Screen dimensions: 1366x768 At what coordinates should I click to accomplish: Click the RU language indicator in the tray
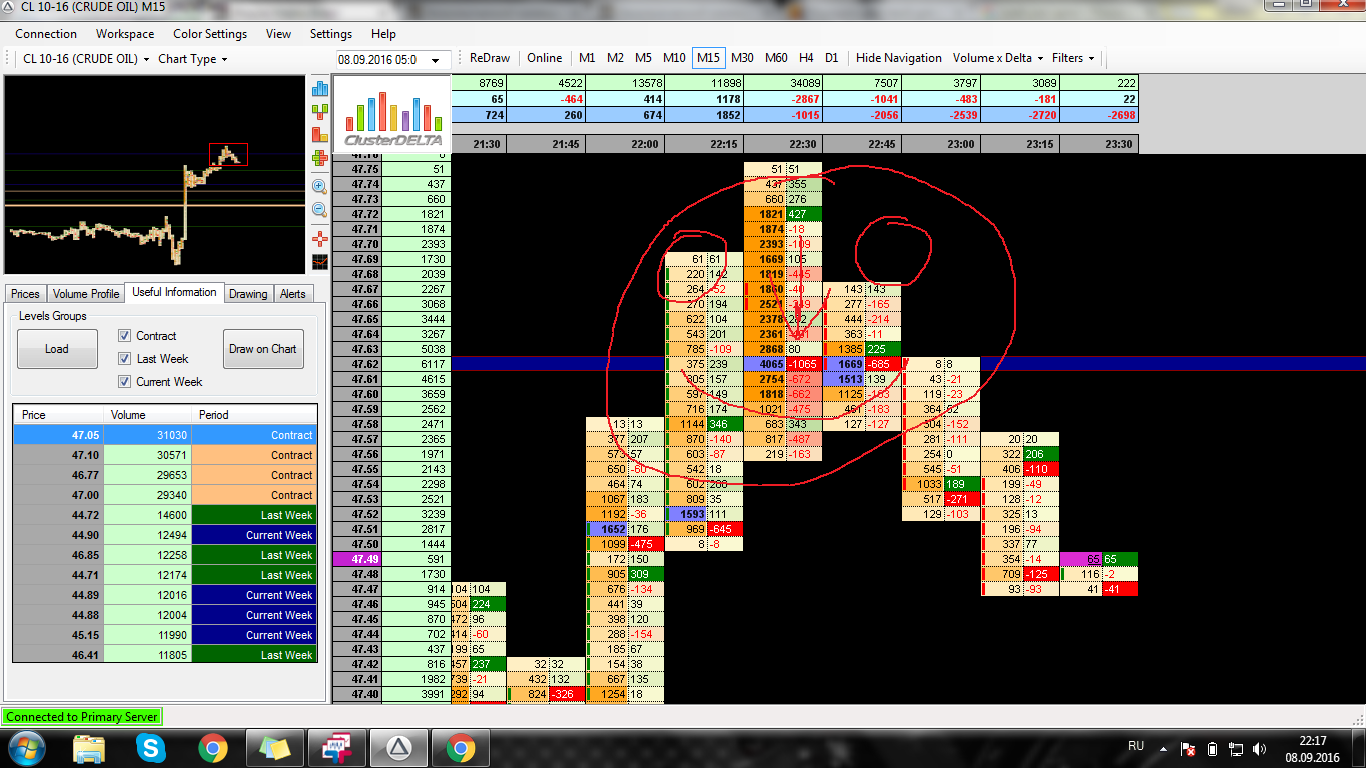coord(1136,746)
